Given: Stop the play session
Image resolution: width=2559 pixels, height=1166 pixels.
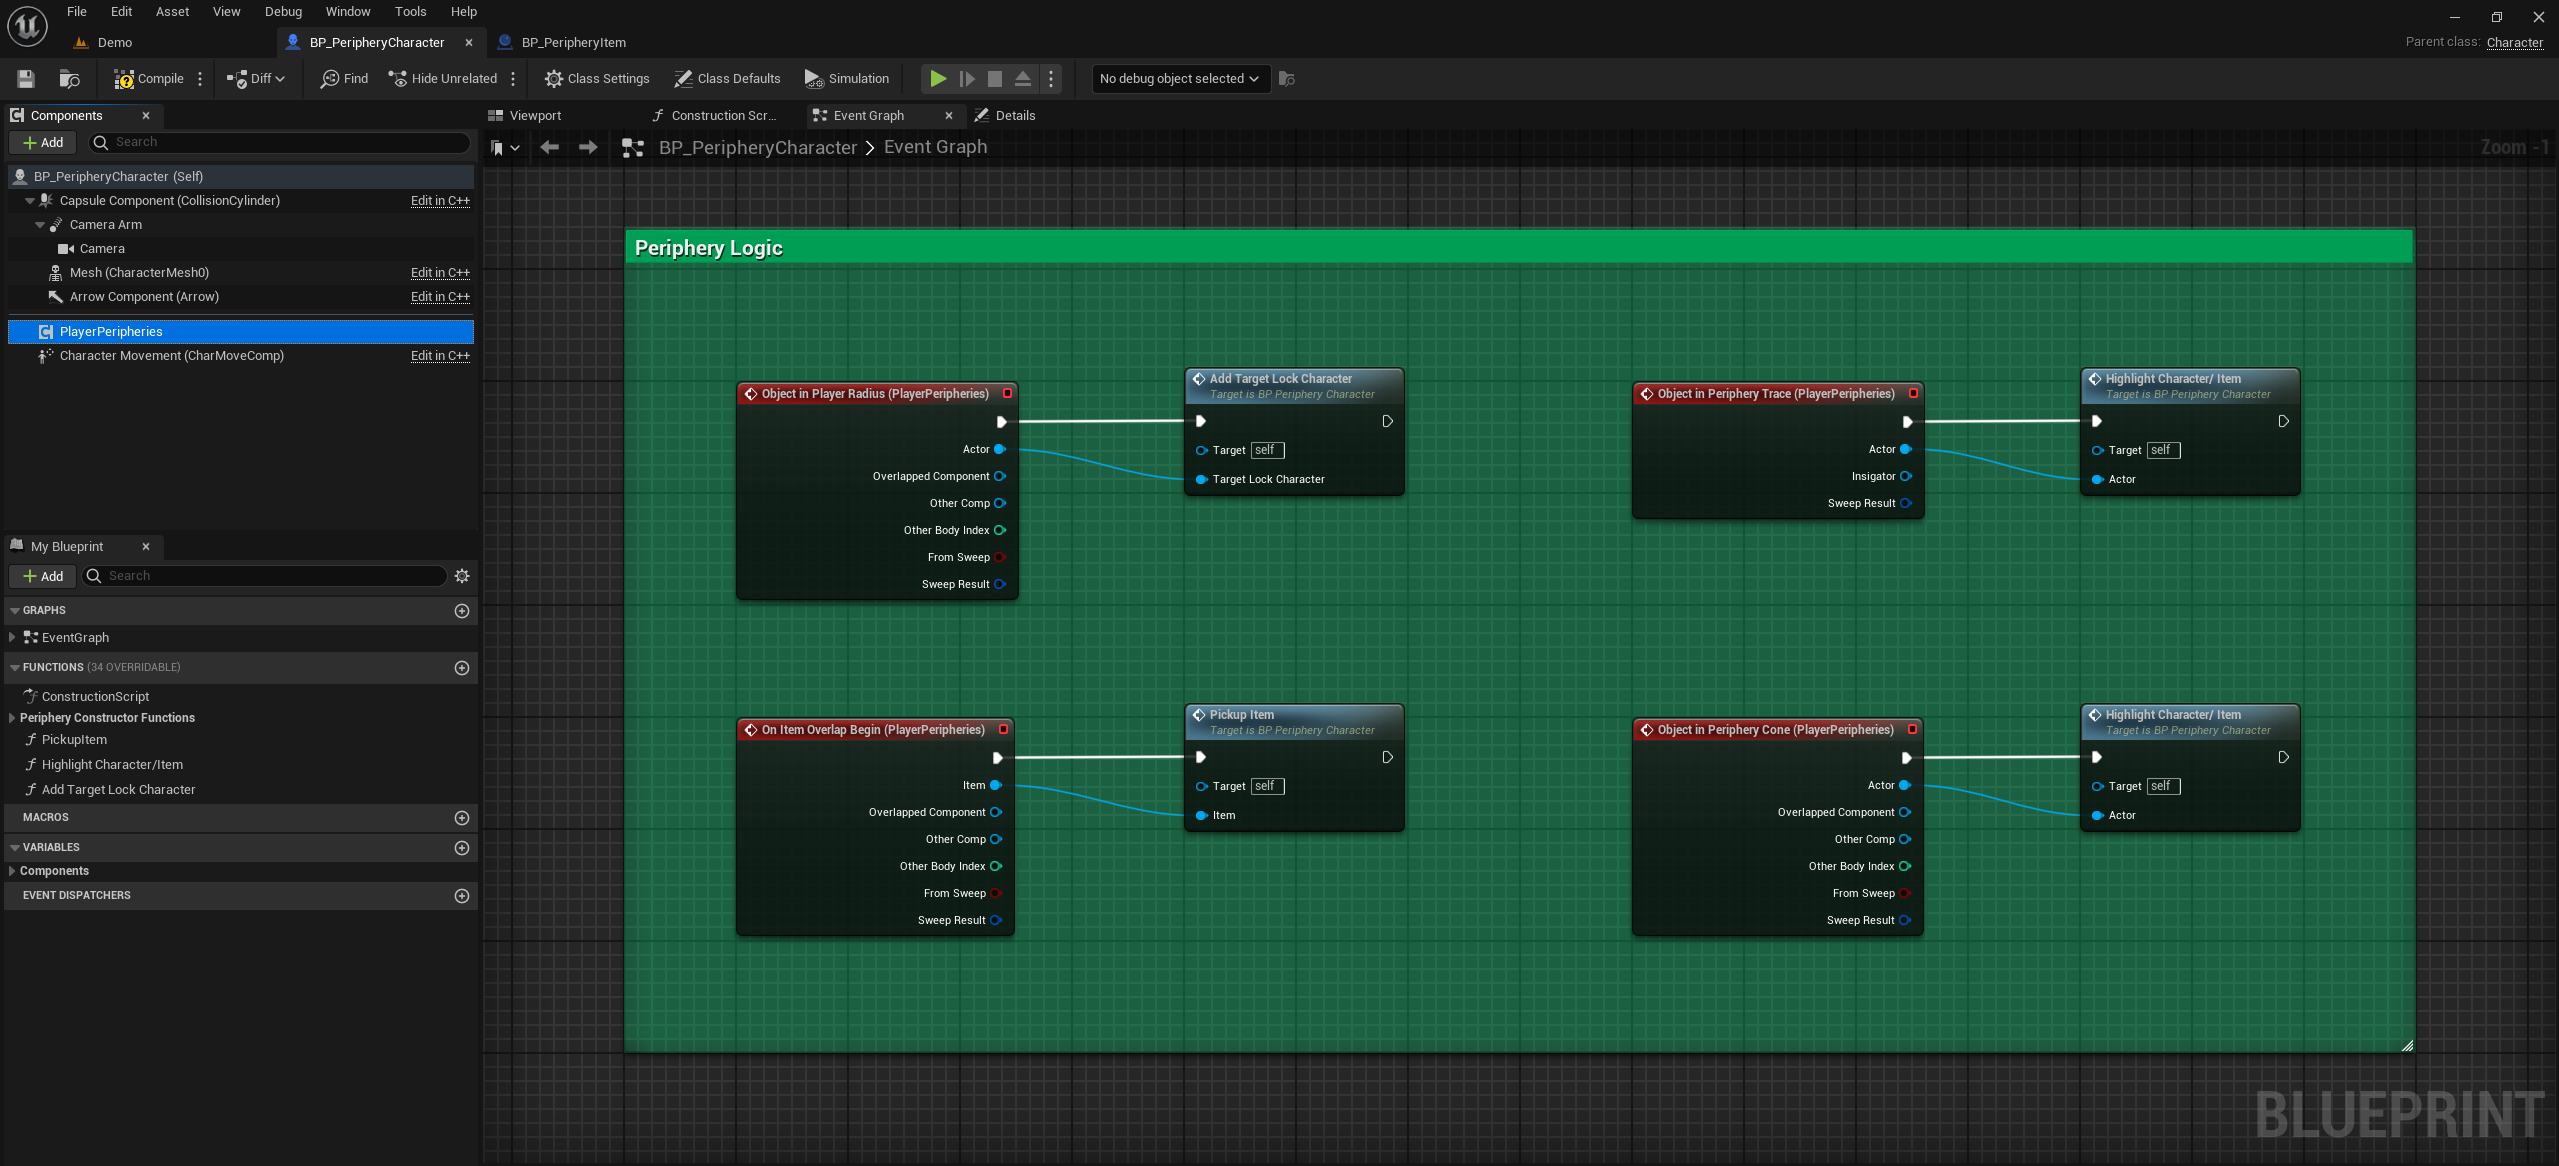Looking at the screenshot, I should coord(995,79).
